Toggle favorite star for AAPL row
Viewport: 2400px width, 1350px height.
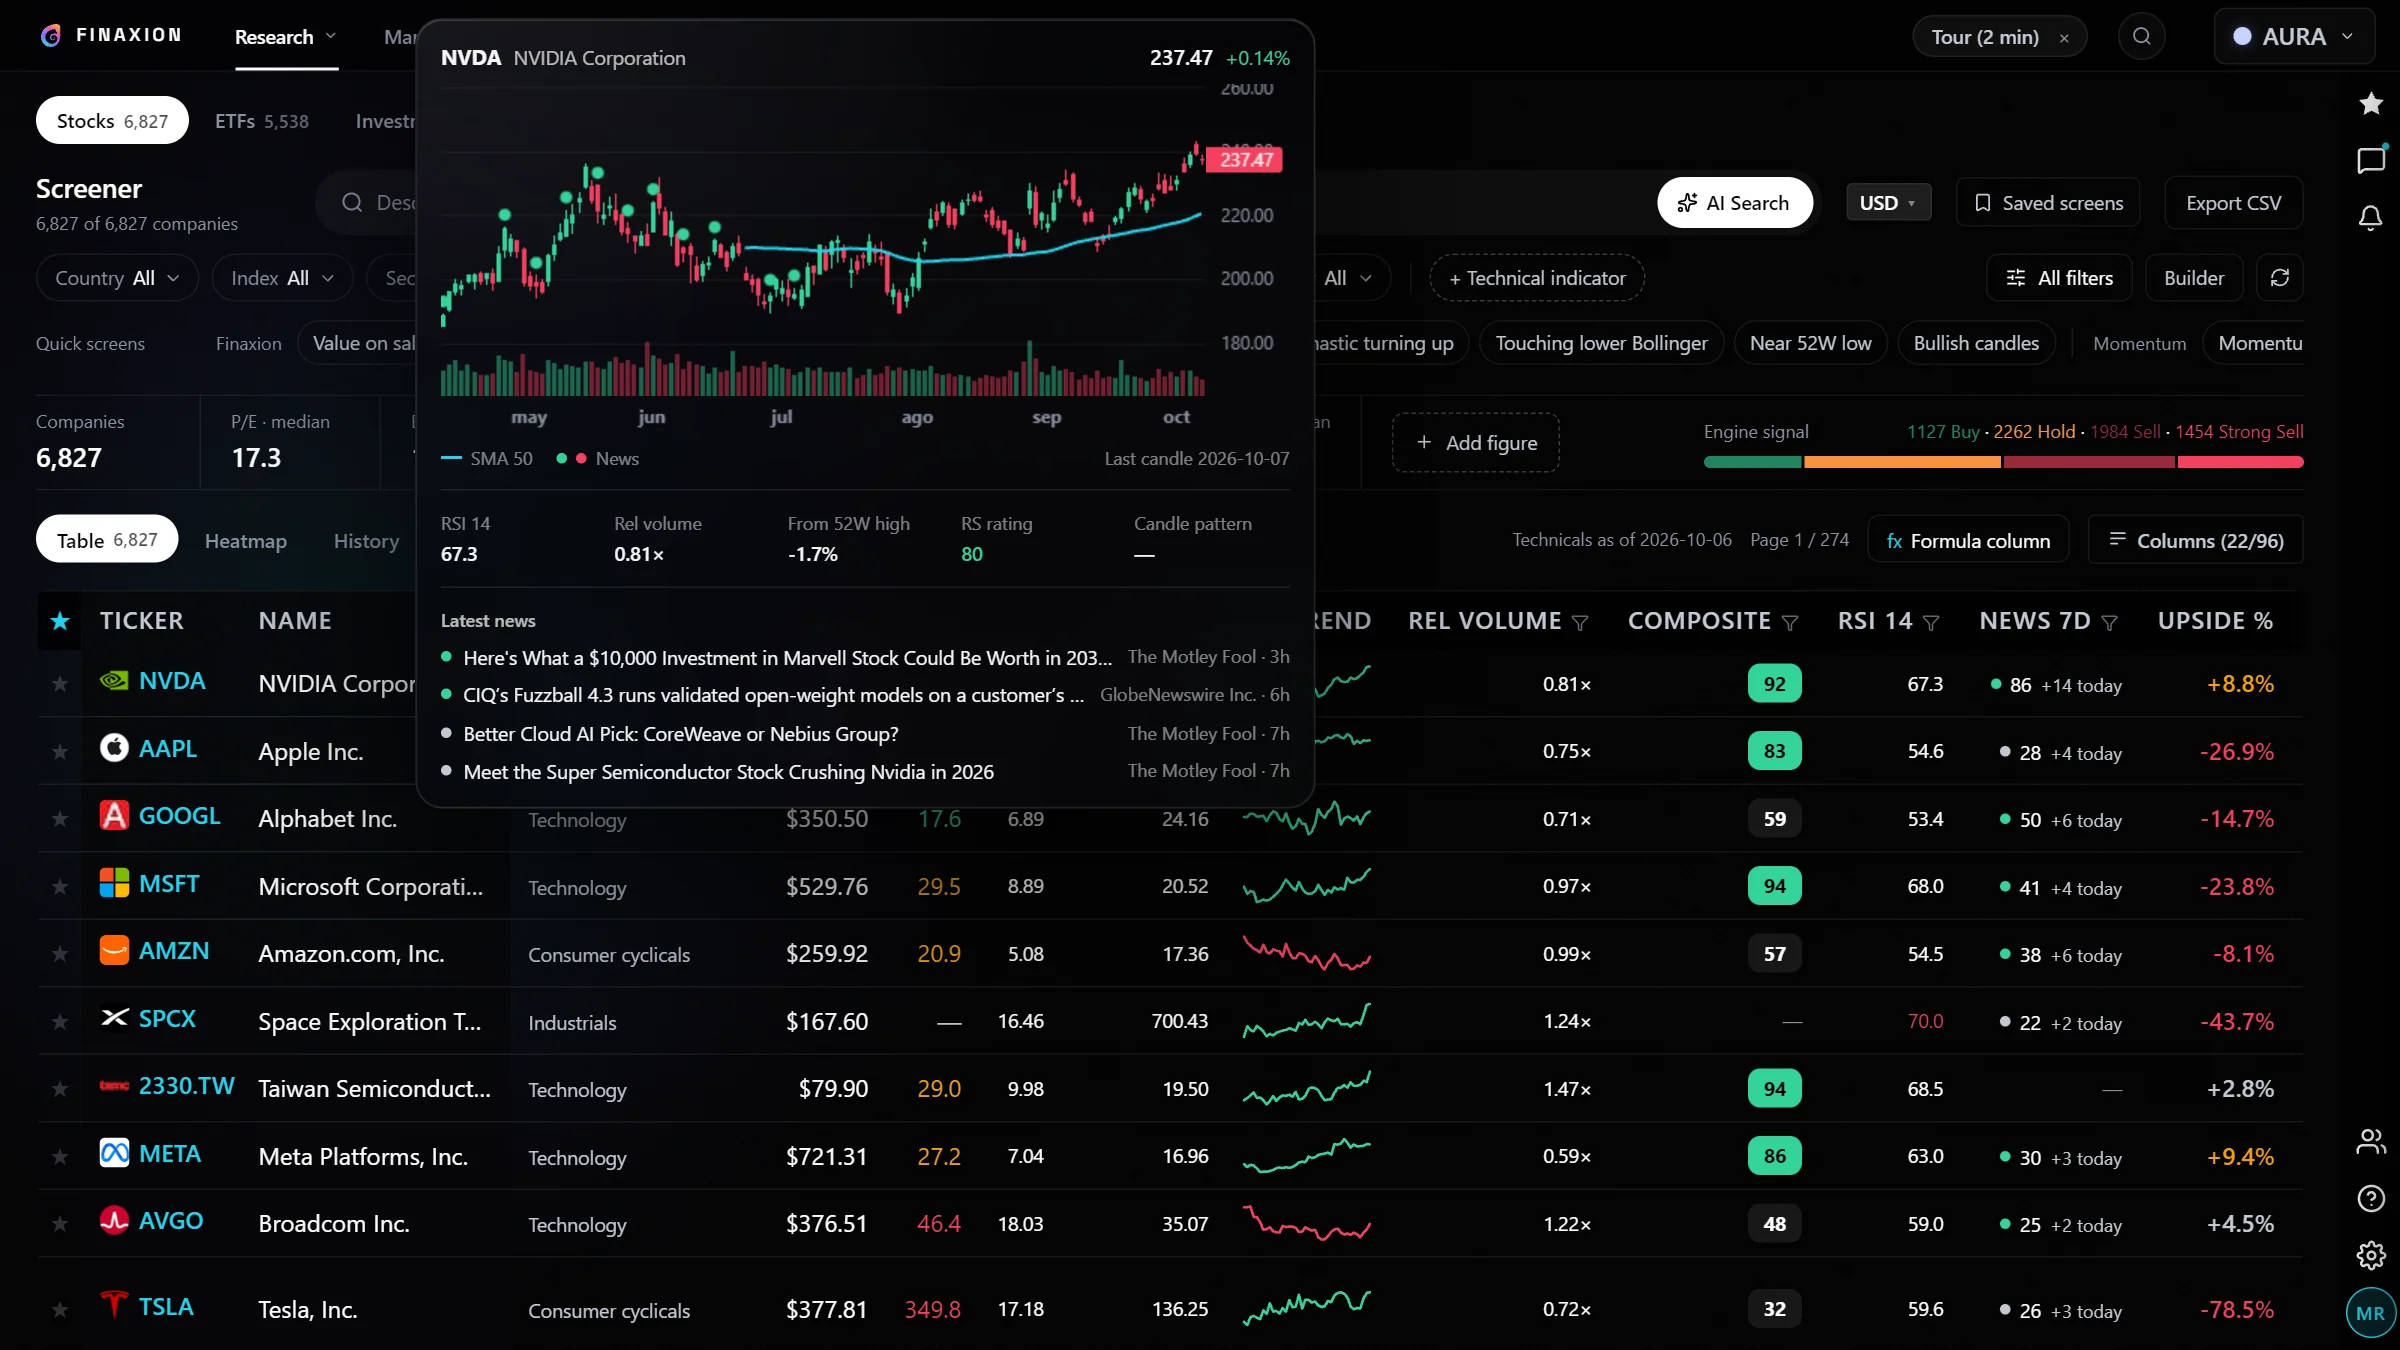[60, 751]
